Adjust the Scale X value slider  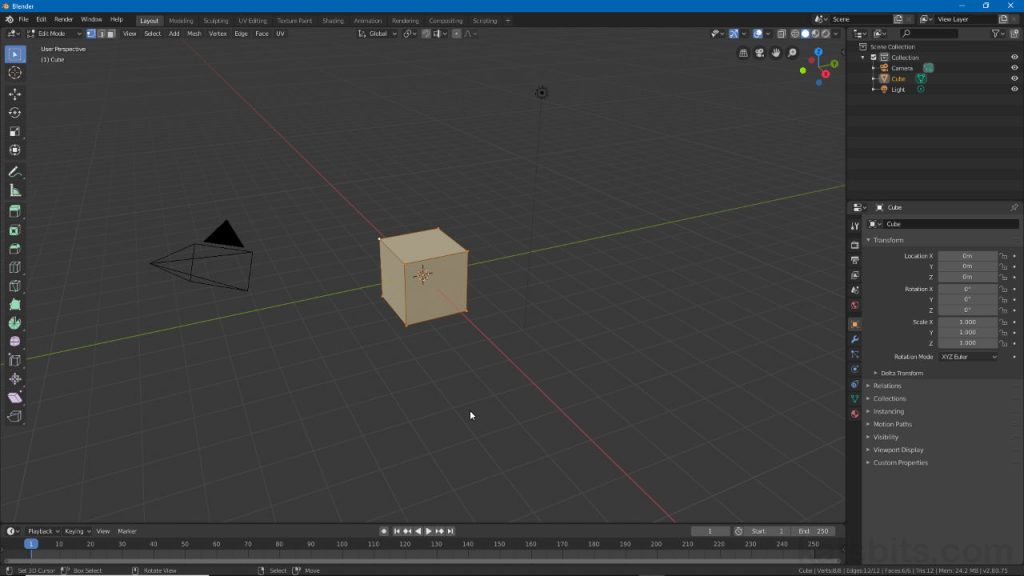click(x=967, y=322)
